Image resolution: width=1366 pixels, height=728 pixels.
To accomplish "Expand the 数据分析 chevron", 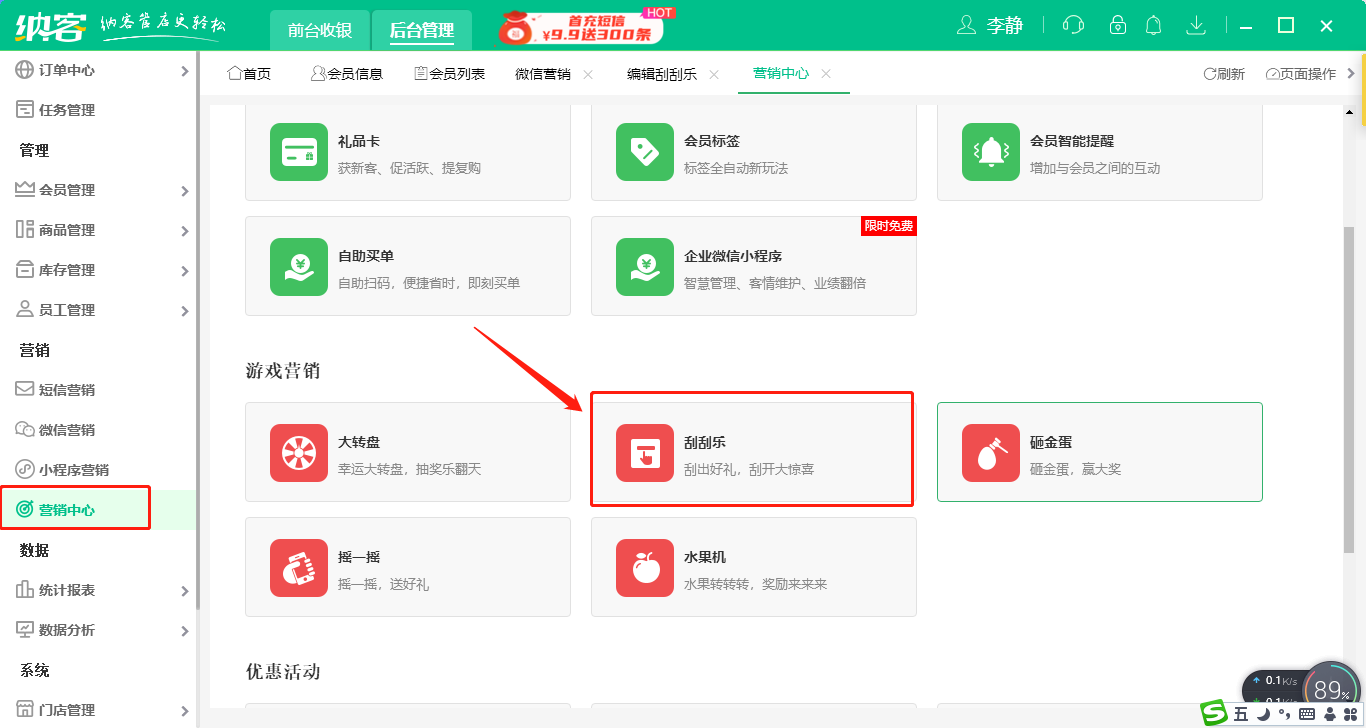I will coord(185,631).
